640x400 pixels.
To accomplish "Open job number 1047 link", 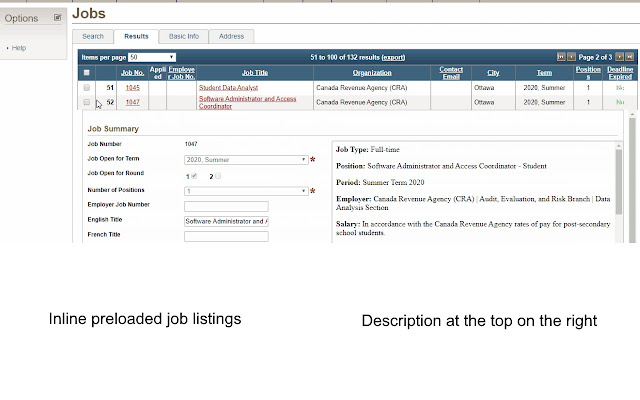I will pyautogui.click(x=133, y=102).
